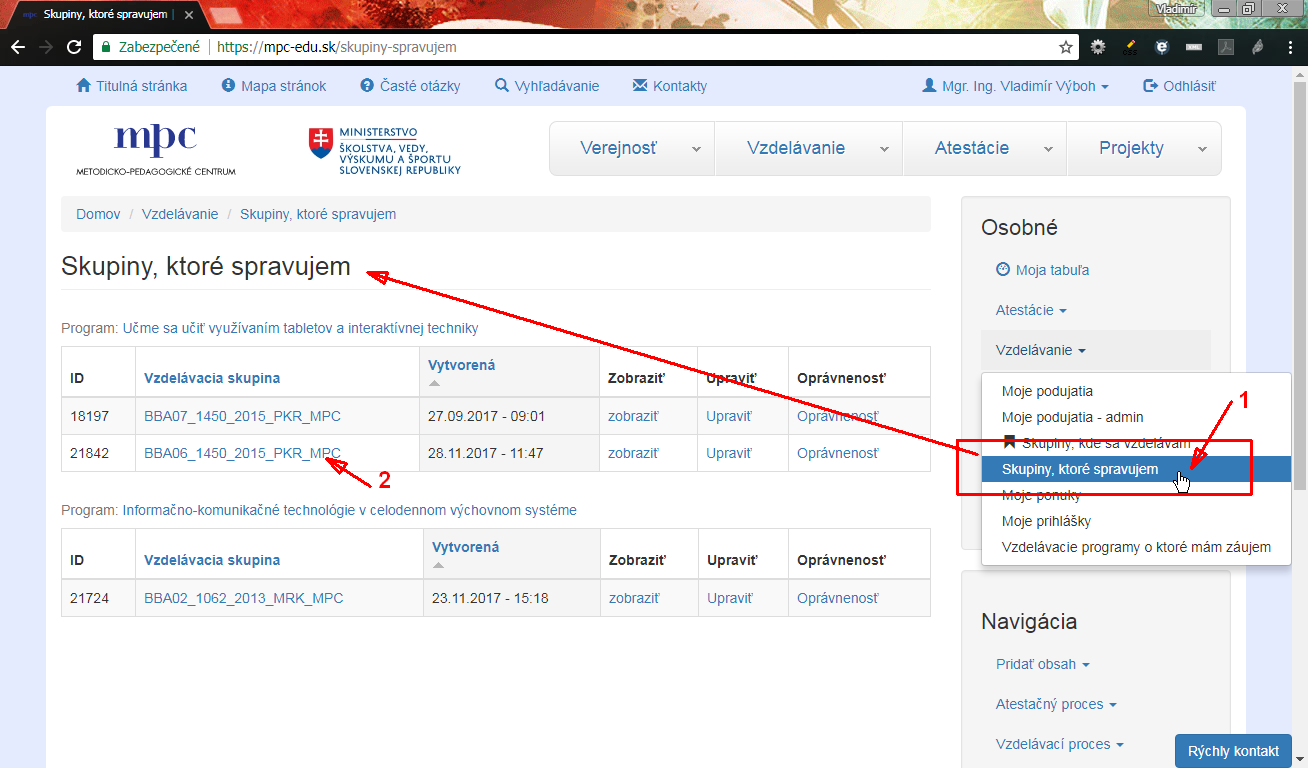Expand the Vzdelávací proces dropdown
This screenshot has width=1308, height=768.
click(x=1059, y=744)
